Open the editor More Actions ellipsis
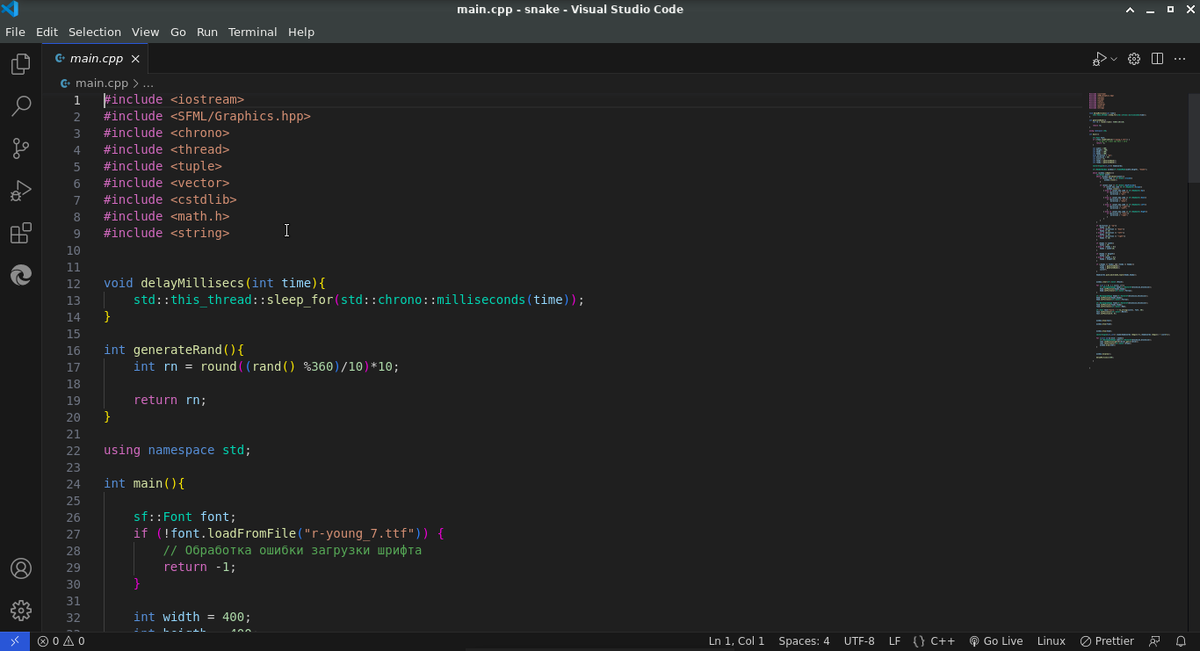 click(x=1180, y=59)
